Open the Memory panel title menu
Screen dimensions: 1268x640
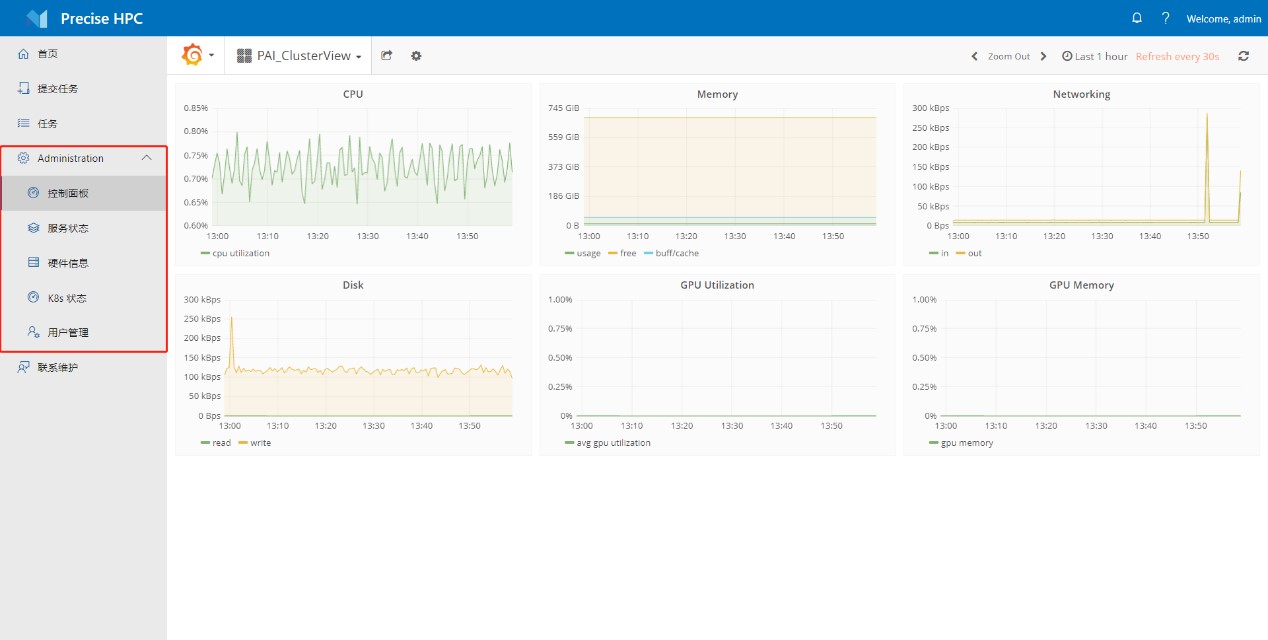click(717, 94)
